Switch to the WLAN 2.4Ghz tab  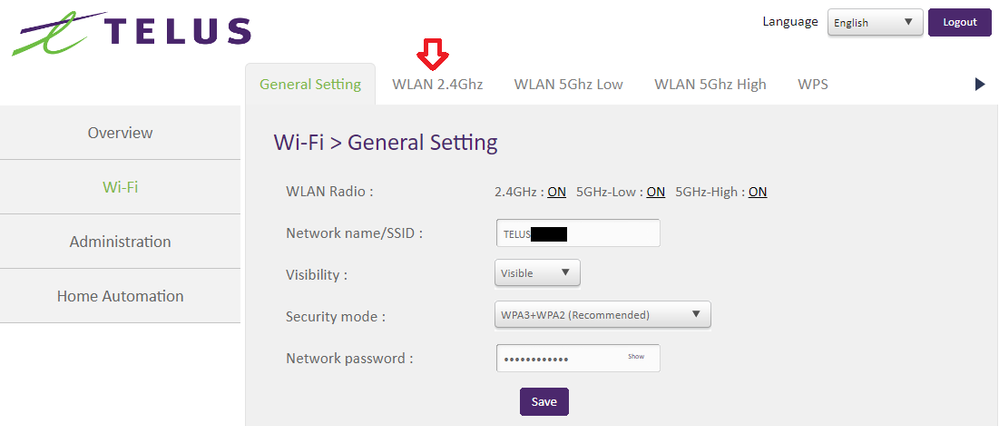pyautogui.click(x=437, y=84)
